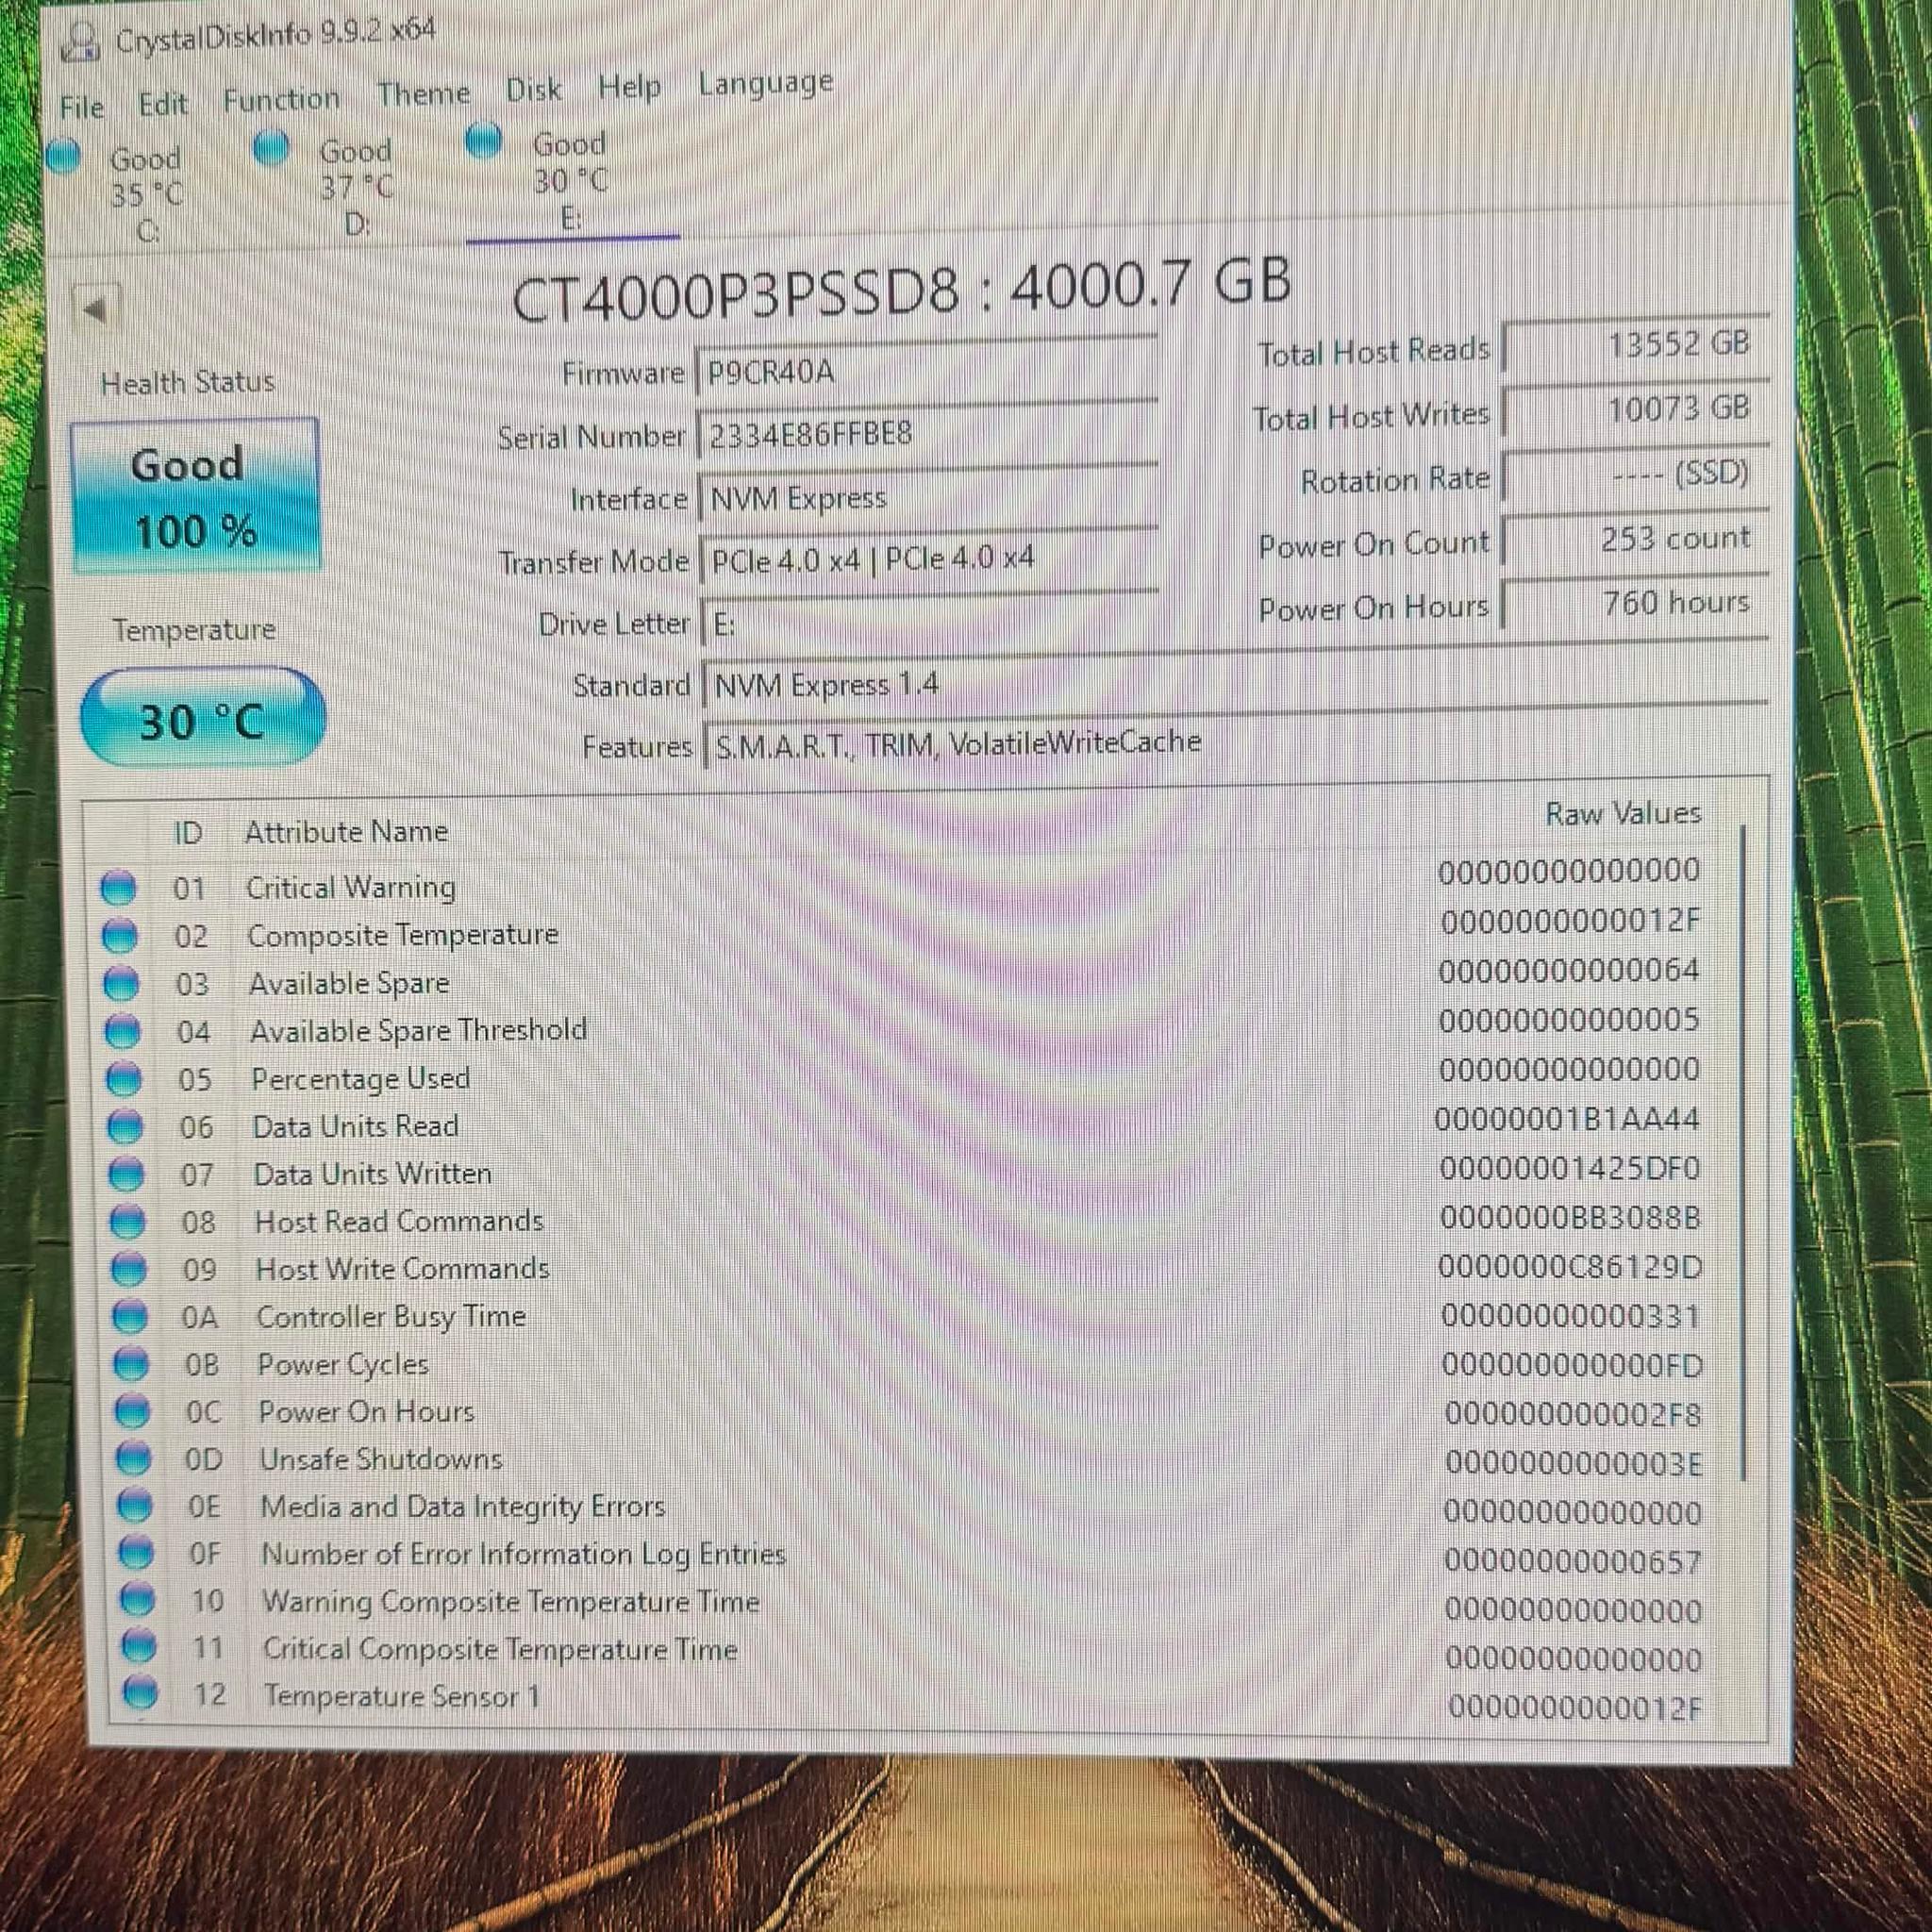Viewport: 1932px width, 1932px height.
Task: Click the status icon for Power On Hours row 0C
Action: pyautogui.click(x=132, y=1413)
